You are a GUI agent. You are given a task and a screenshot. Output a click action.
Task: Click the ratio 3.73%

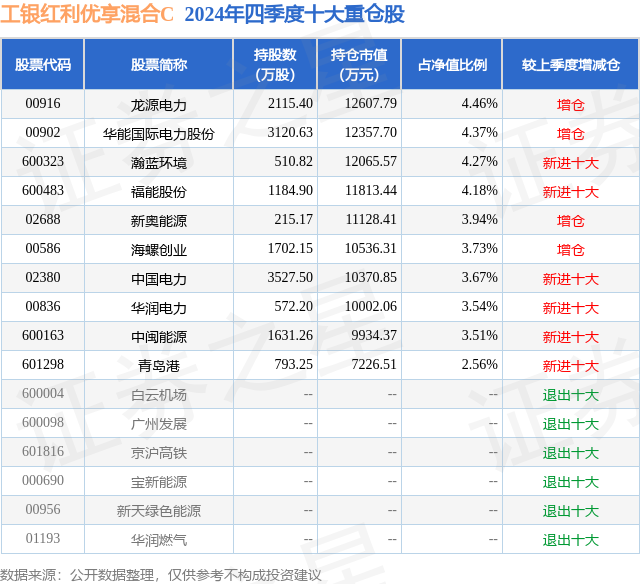pyautogui.click(x=480, y=249)
